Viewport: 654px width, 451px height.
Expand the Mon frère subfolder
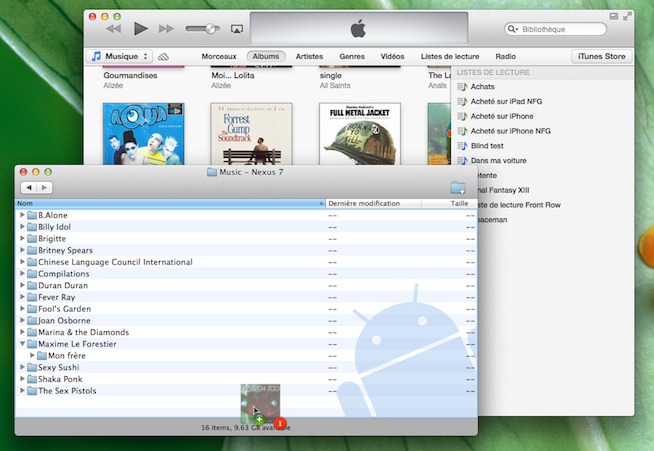coord(33,356)
